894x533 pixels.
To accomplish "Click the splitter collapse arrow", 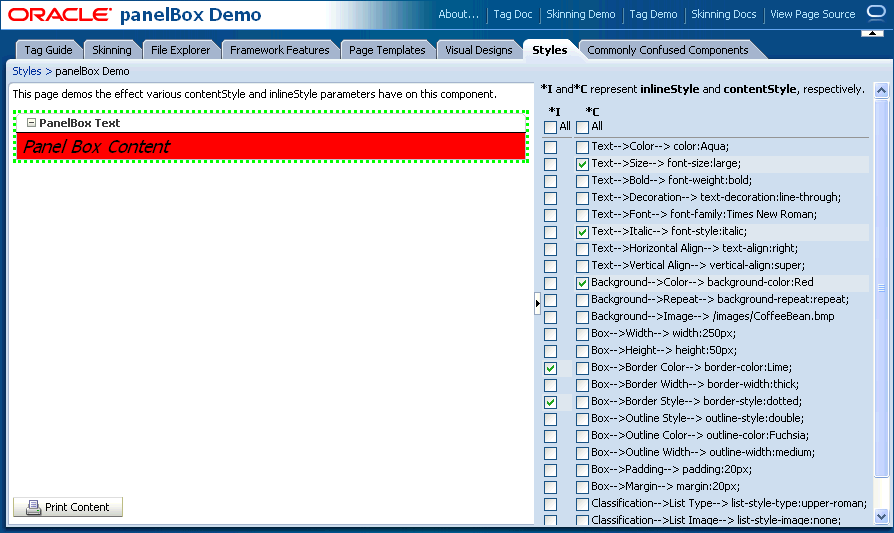I will (x=537, y=303).
